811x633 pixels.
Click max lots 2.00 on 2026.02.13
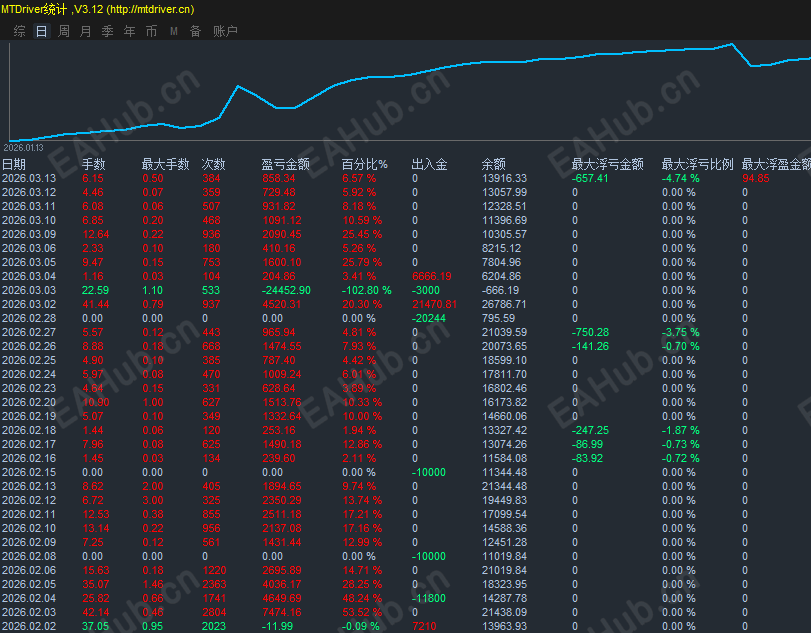pyautogui.click(x=153, y=486)
